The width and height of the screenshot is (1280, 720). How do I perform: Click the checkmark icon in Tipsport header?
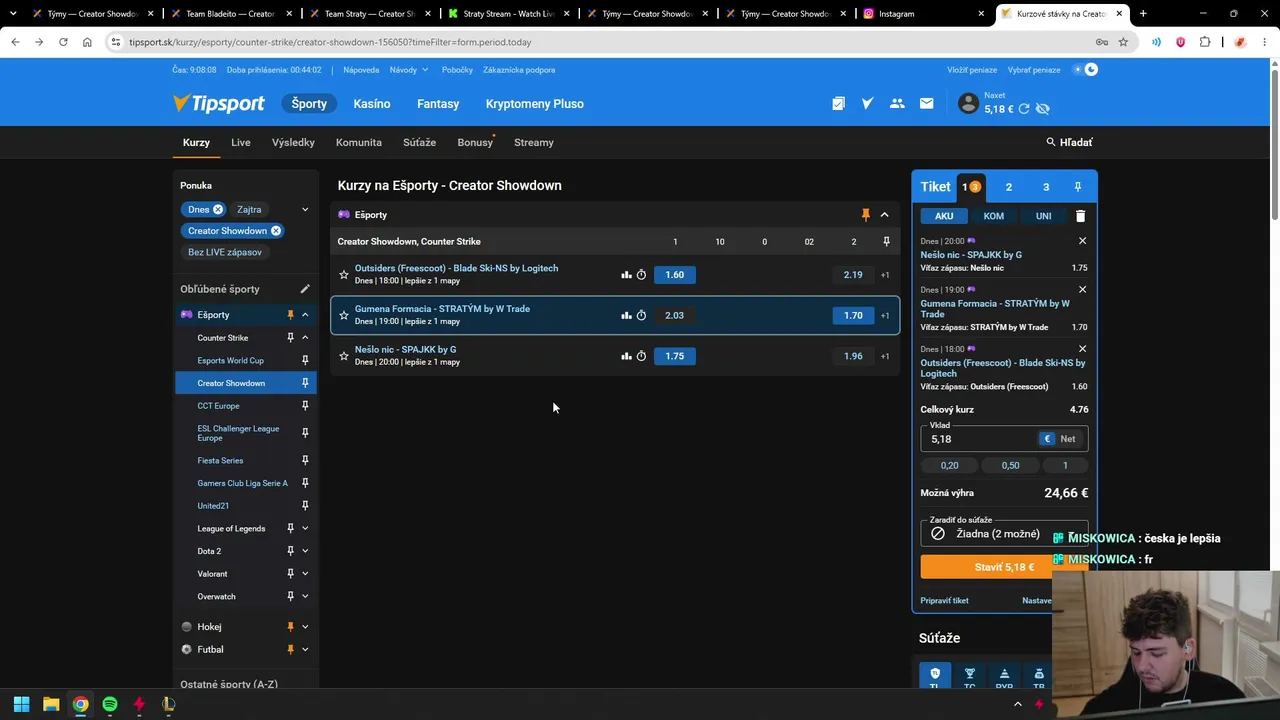pos(867,104)
